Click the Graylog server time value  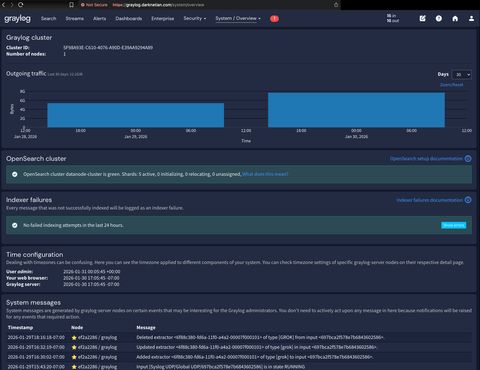(91, 284)
